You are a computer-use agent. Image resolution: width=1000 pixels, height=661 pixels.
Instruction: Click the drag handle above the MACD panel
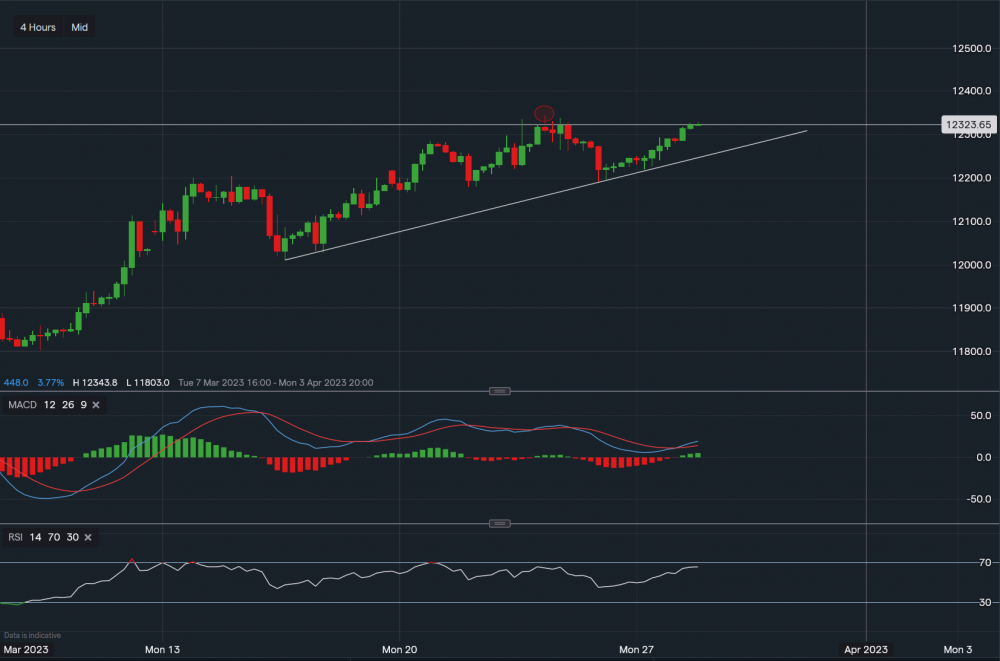pyautogui.click(x=500, y=391)
